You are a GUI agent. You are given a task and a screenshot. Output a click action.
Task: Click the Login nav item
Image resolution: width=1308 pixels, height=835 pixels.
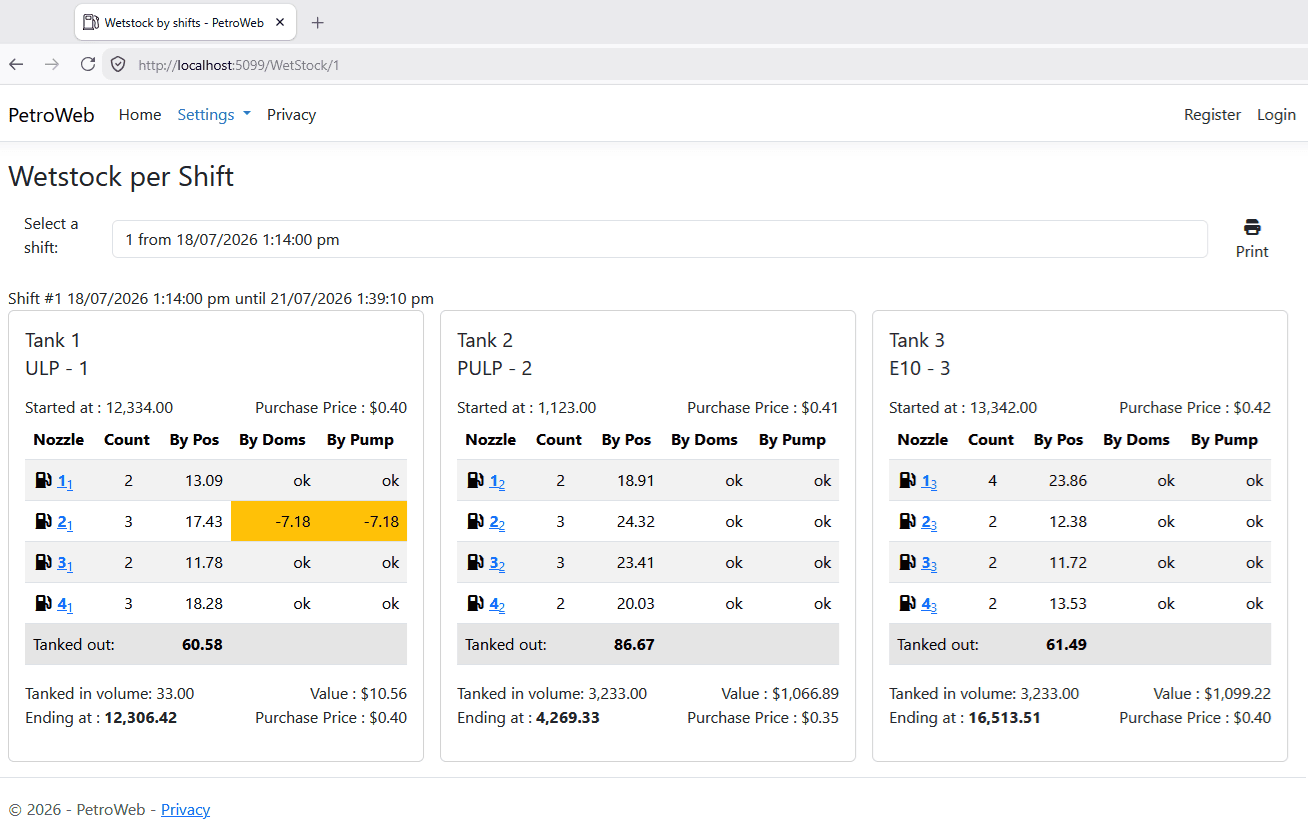[x=1276, y=114]
